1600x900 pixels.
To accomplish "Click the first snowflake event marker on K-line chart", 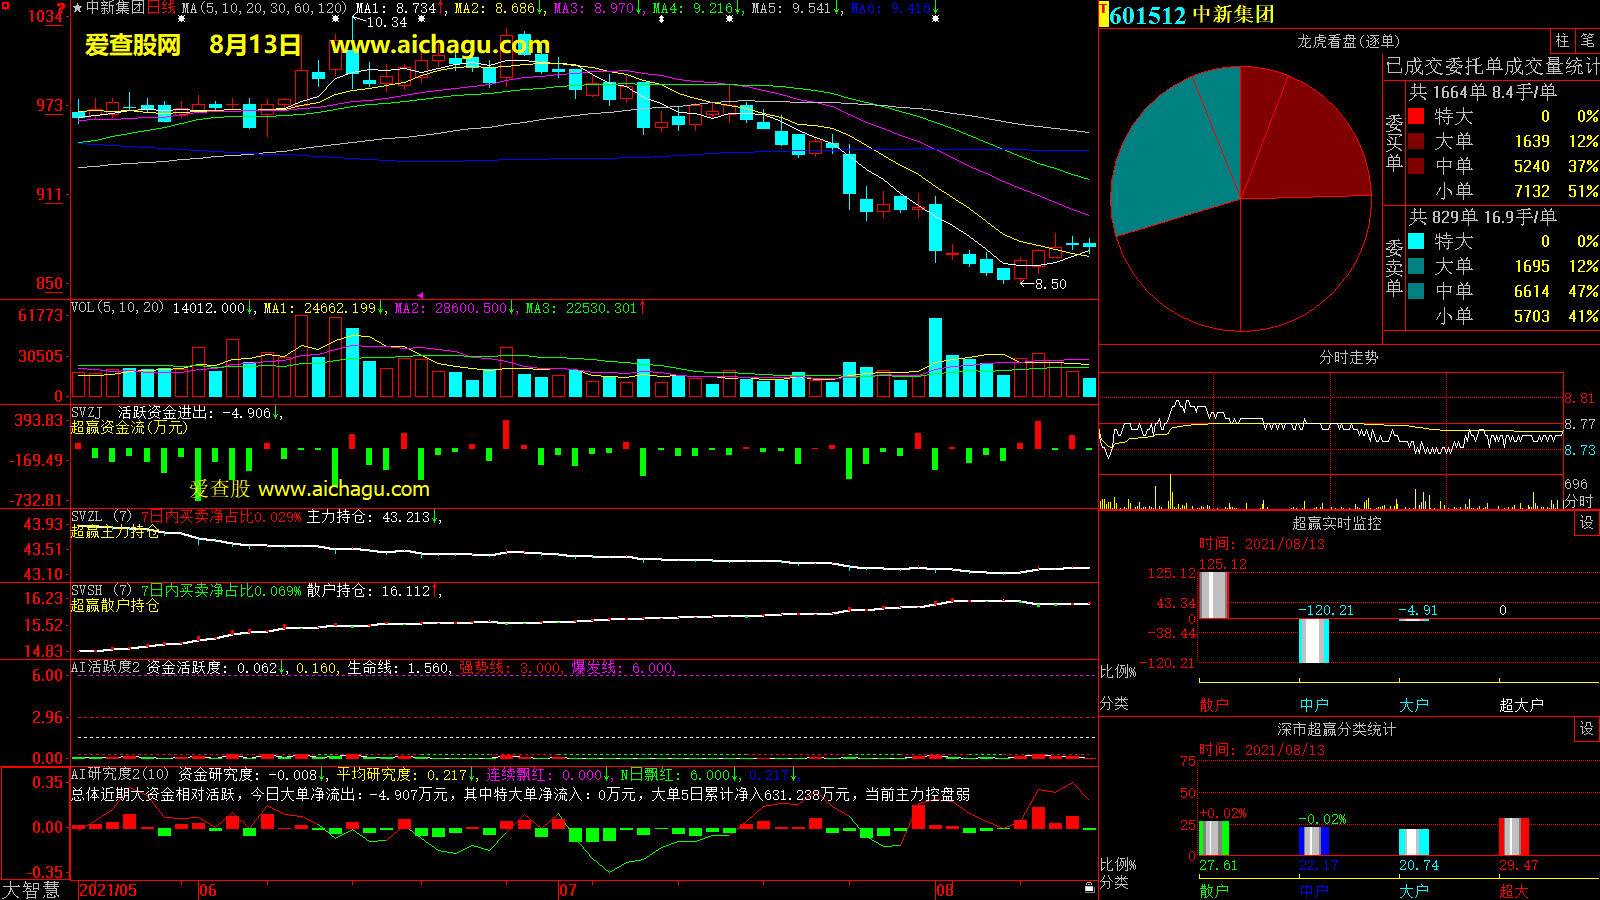I will (181, 19).
